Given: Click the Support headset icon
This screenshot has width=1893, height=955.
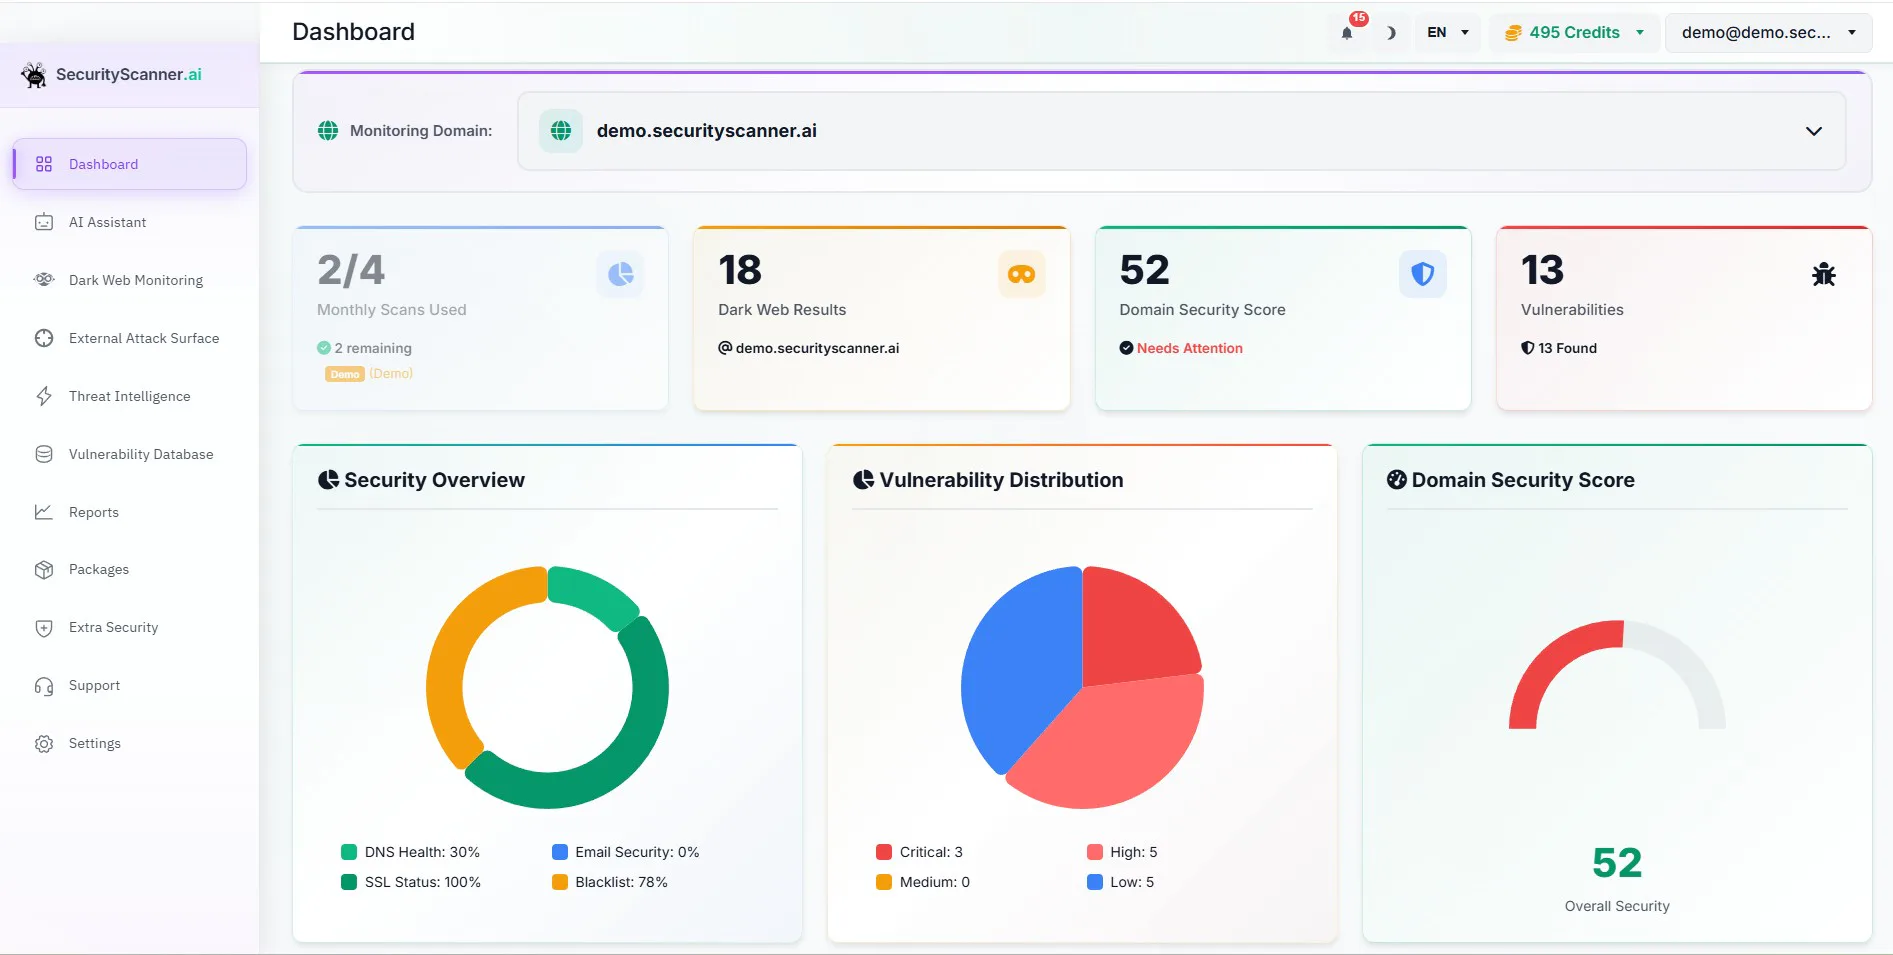Looking at the screenshot, I should pos(44,686).
